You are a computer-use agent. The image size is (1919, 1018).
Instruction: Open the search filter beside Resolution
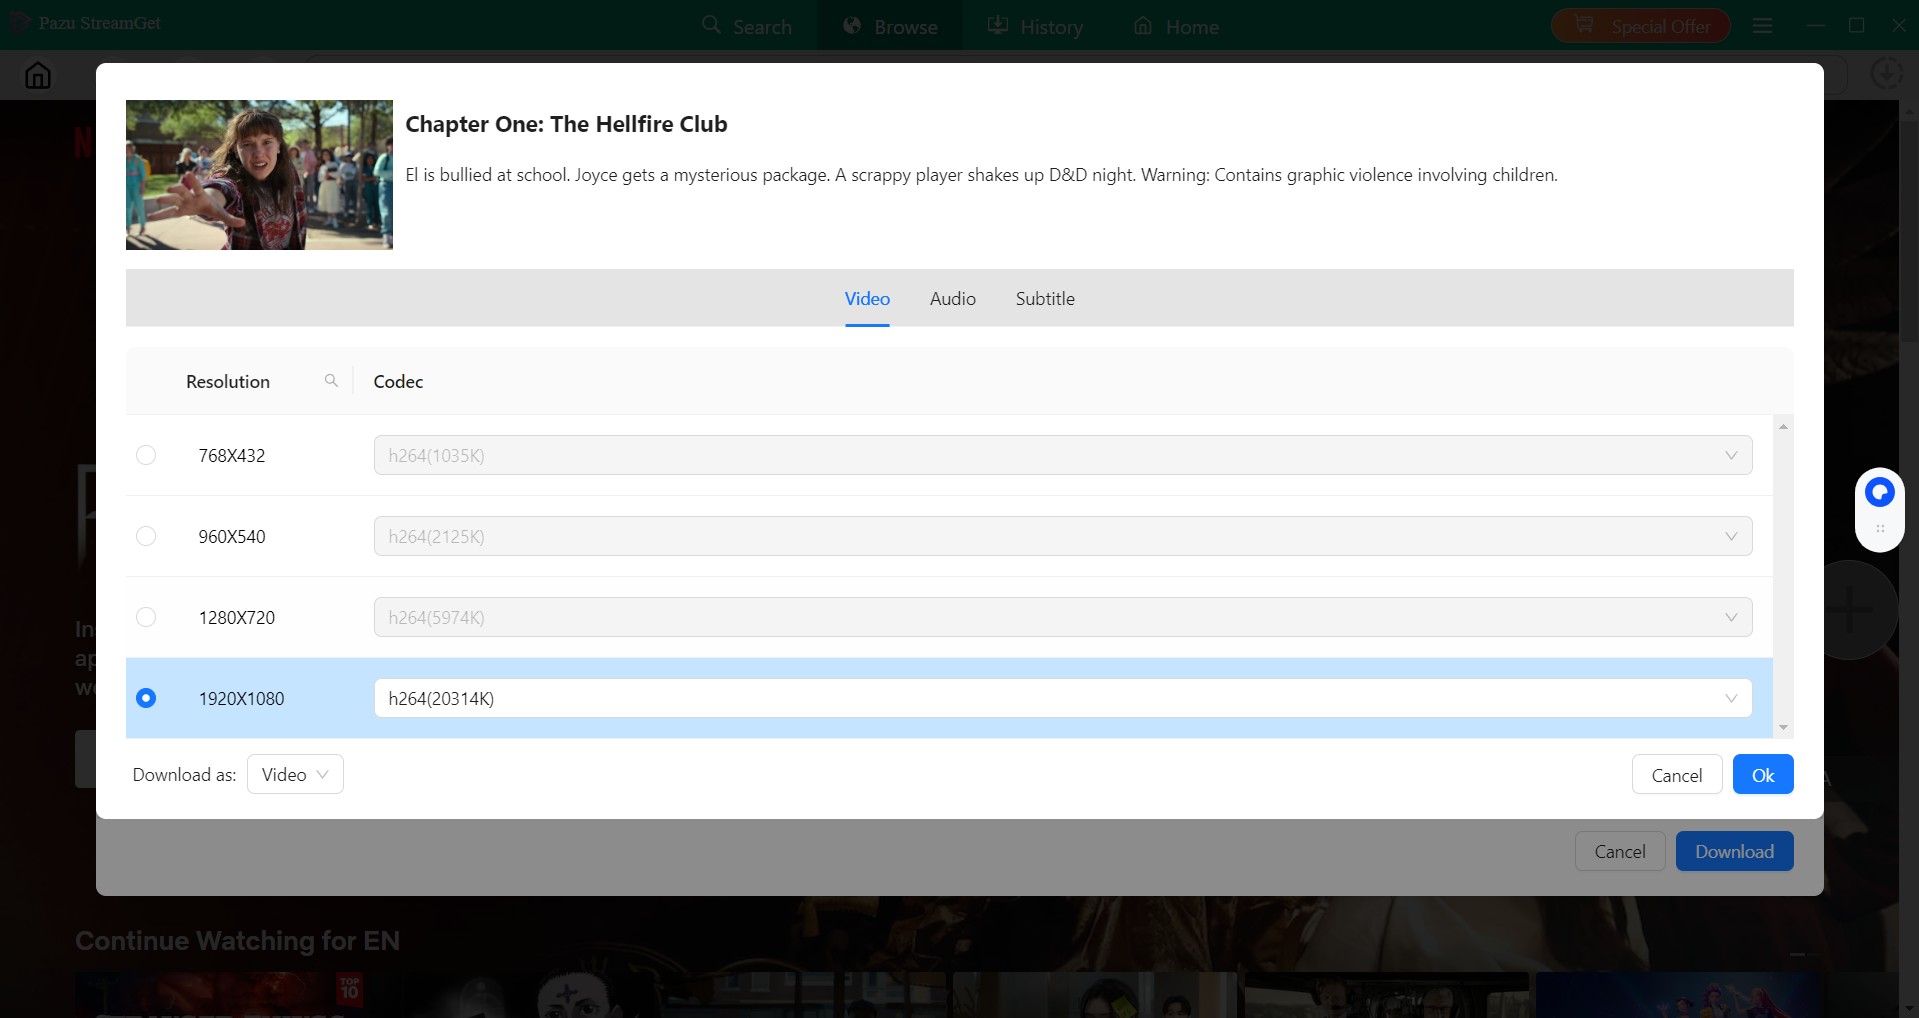tap(331, 381)
